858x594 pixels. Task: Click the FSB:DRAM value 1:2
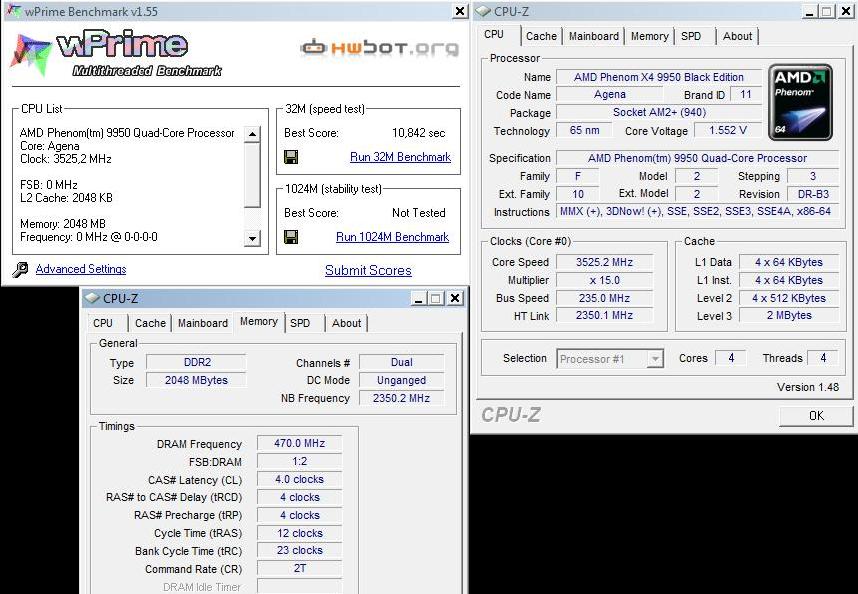click(299, 462)
